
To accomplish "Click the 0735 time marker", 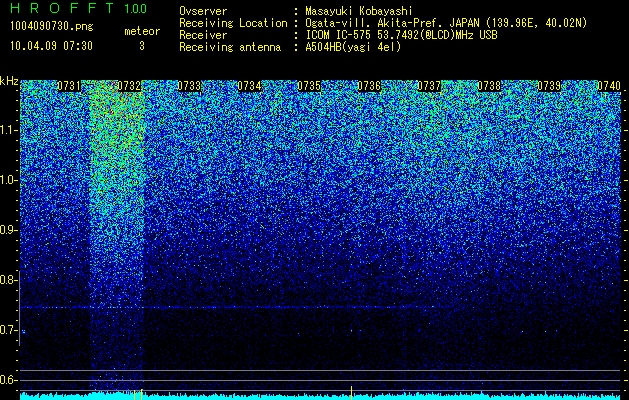I will [309, 86].
